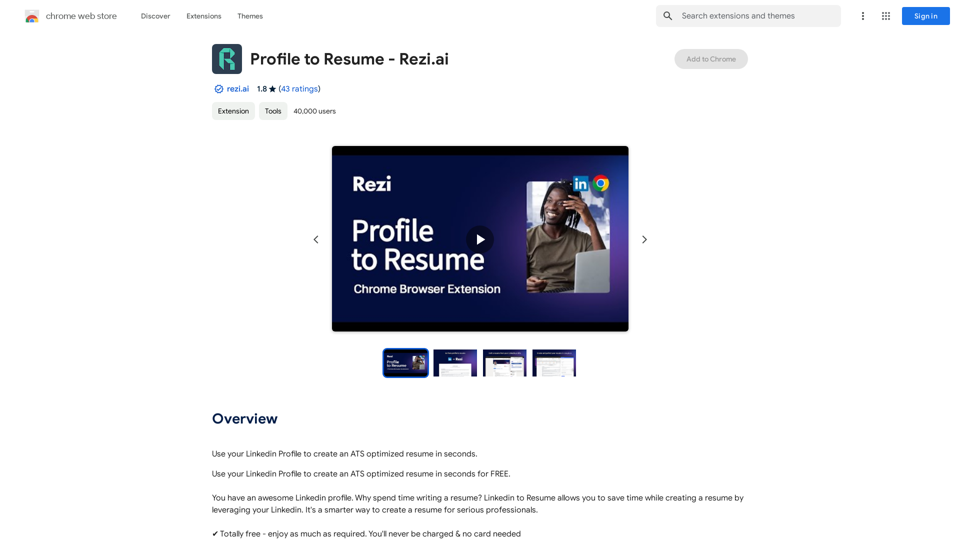Click the Rezi extension logo icon
The width and height of the screenshot is (960, 540).
pos(227,59)
